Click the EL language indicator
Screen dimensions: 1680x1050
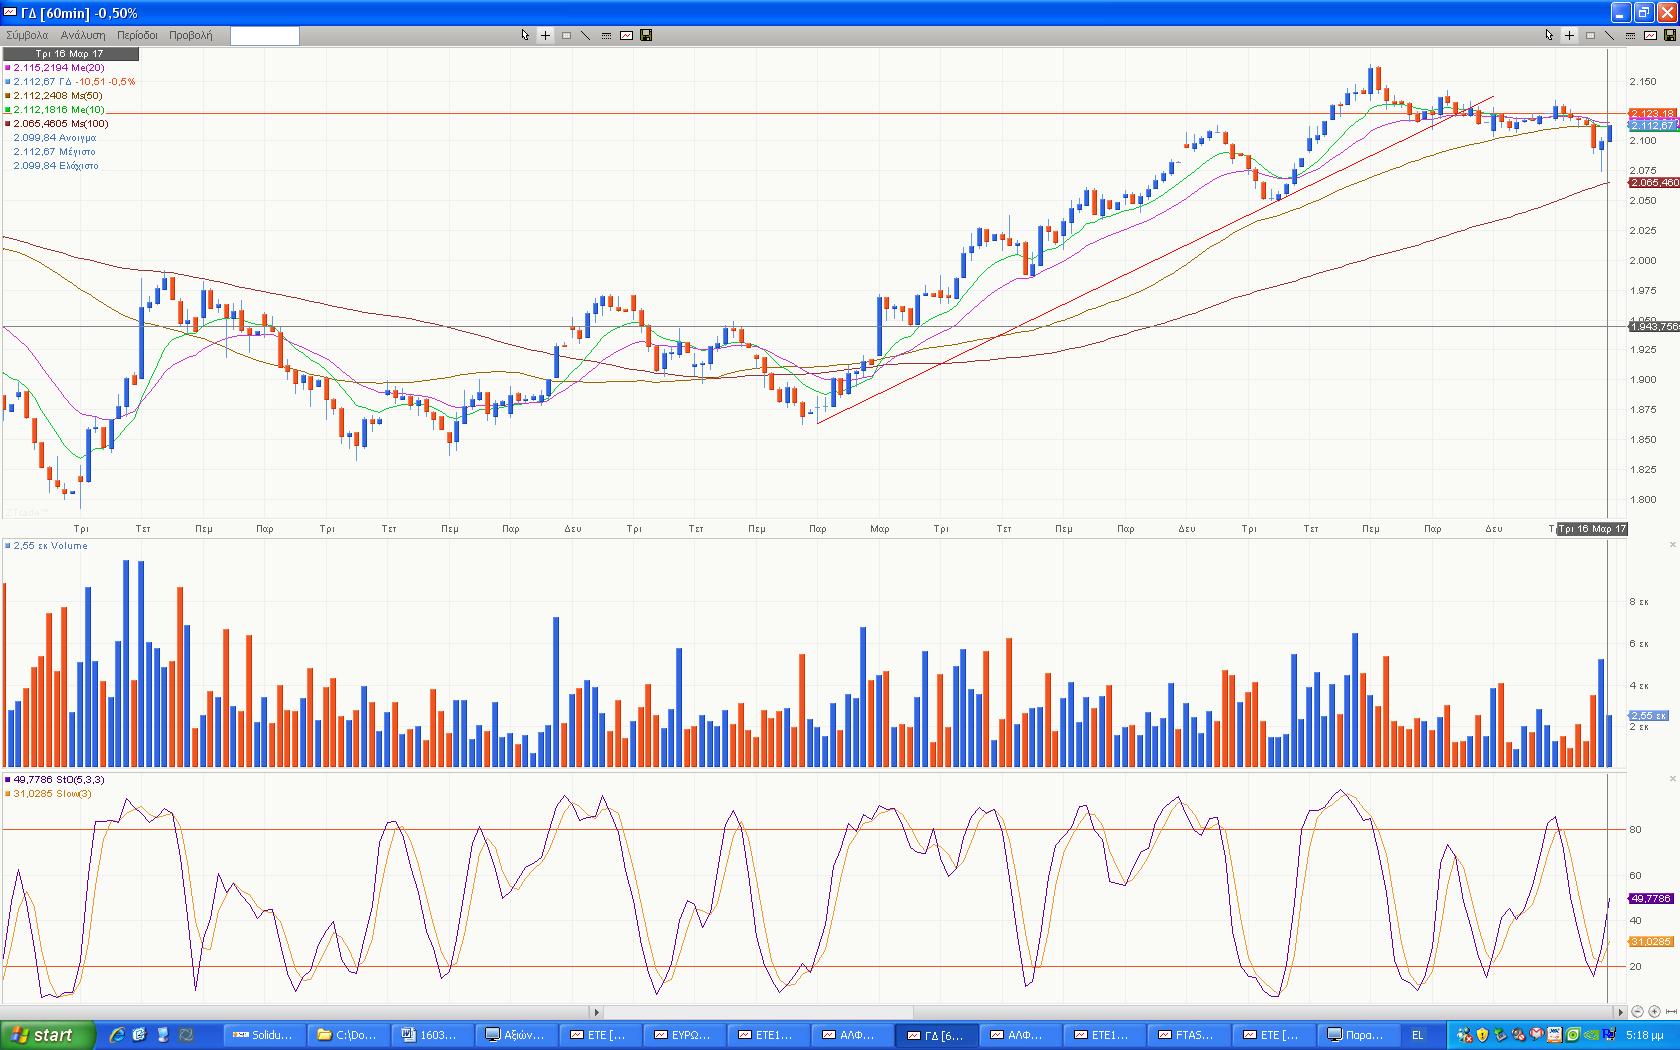click(x=1417, y=1035)
